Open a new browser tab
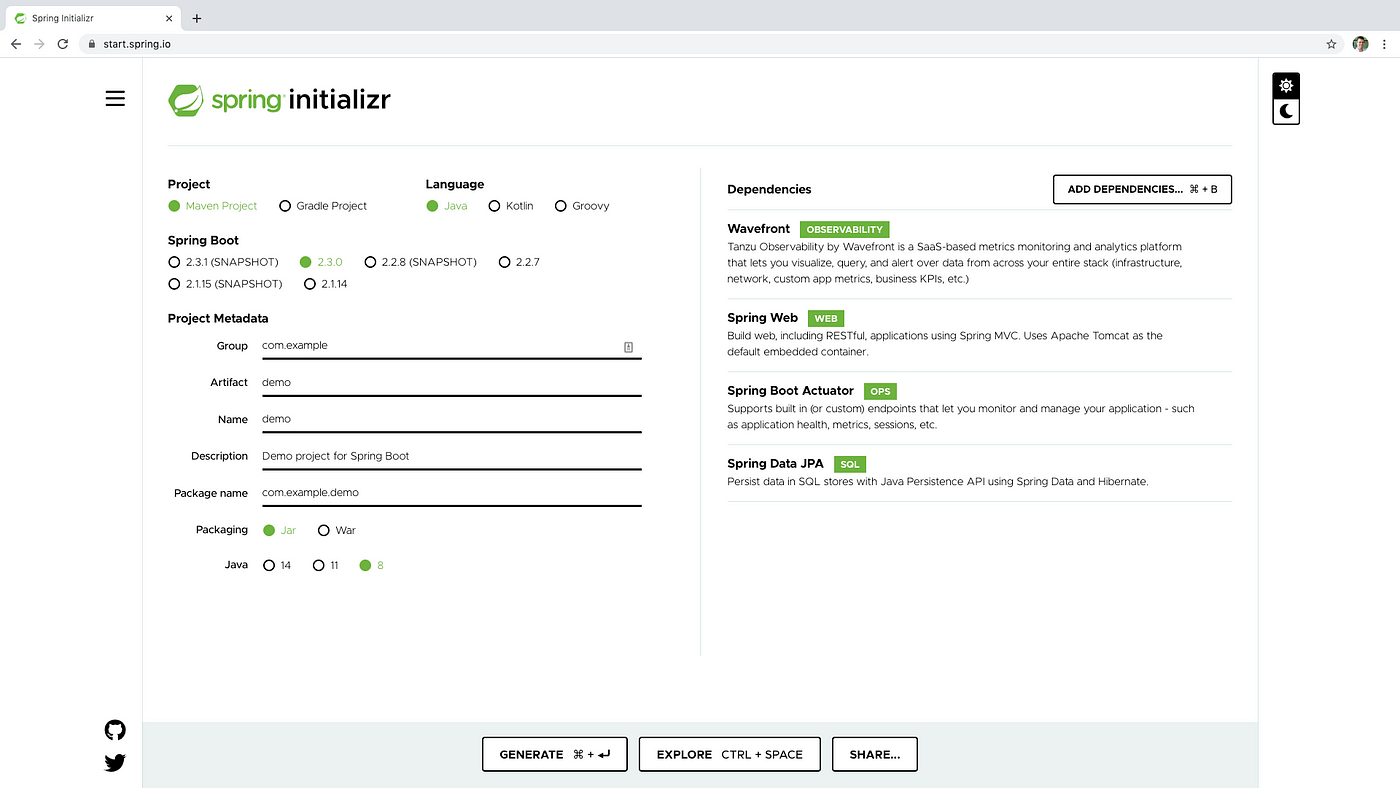The height and width of the screenshot is (788, 1400). [x=197, y=18]
